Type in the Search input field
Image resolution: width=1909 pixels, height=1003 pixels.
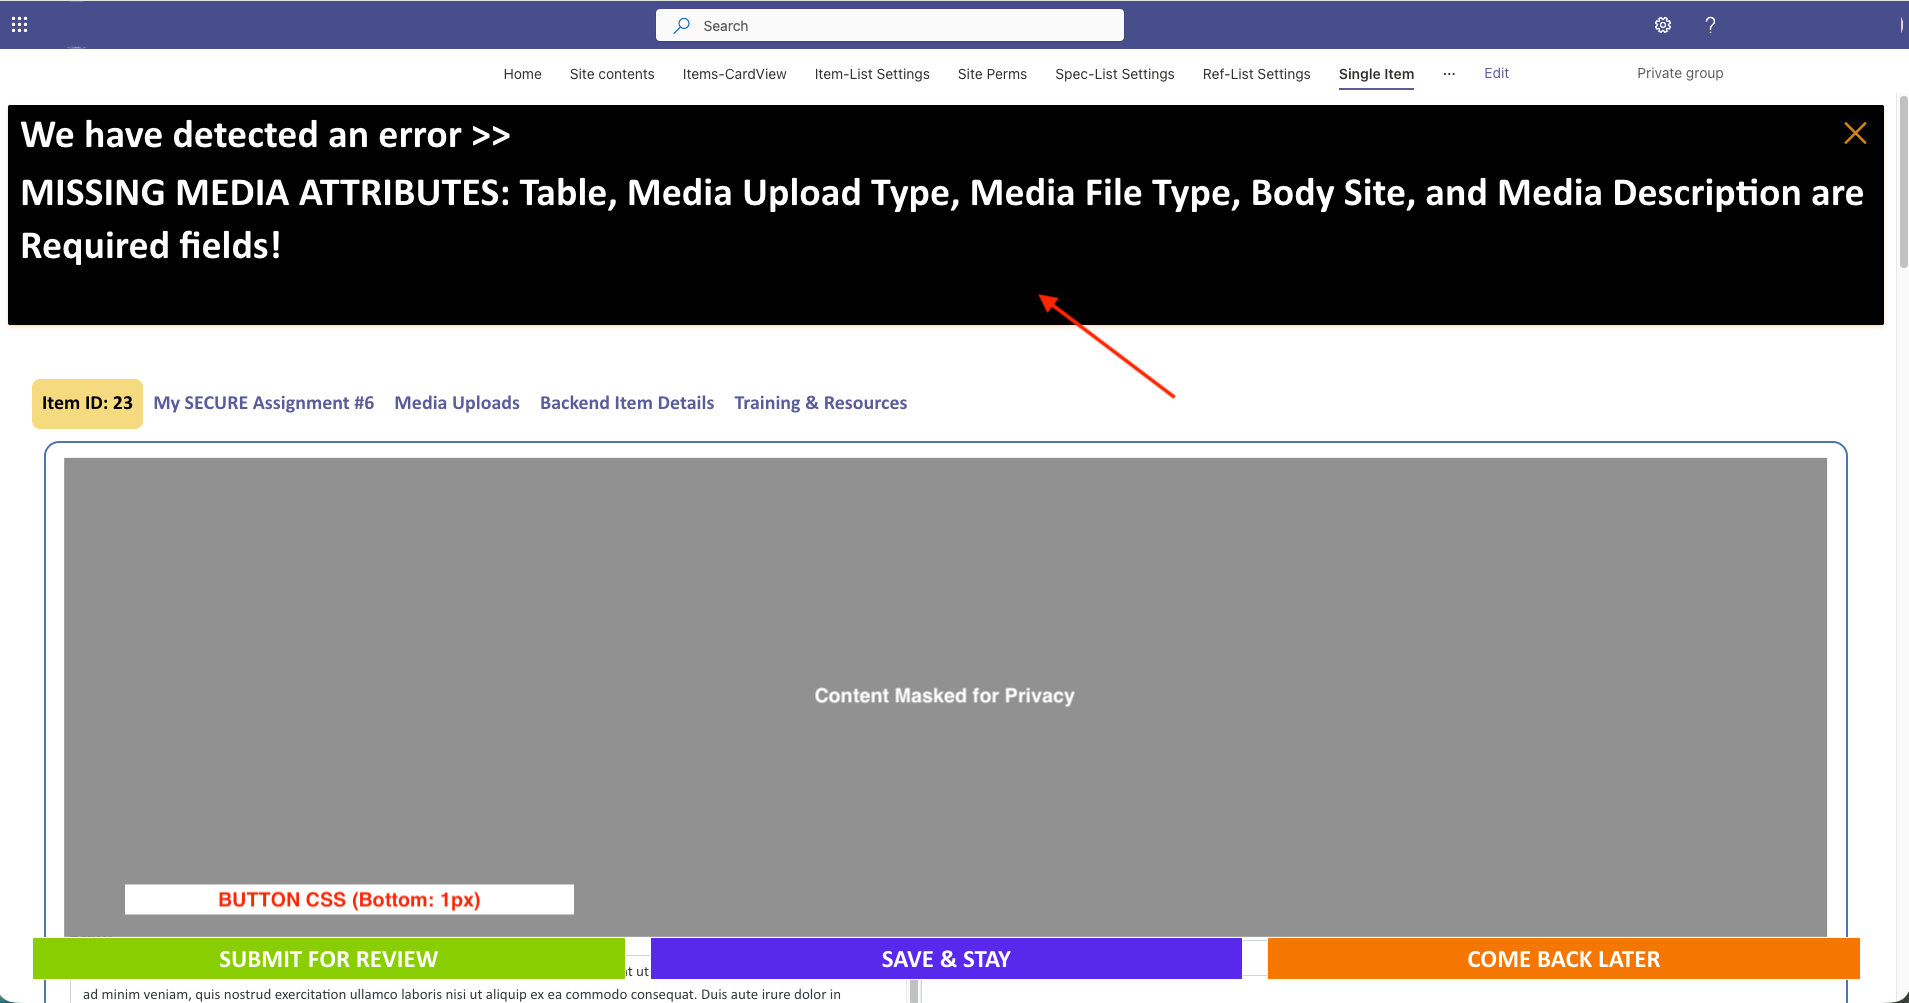coord(900,25)
